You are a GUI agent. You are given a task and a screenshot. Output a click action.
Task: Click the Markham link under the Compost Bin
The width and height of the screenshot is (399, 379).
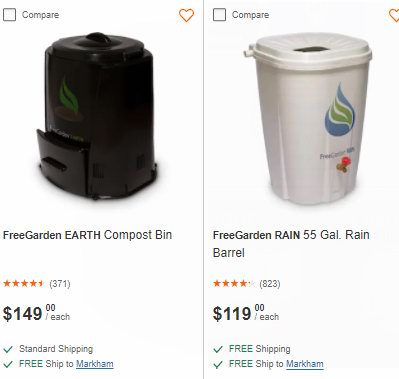(x=95, y=364)
